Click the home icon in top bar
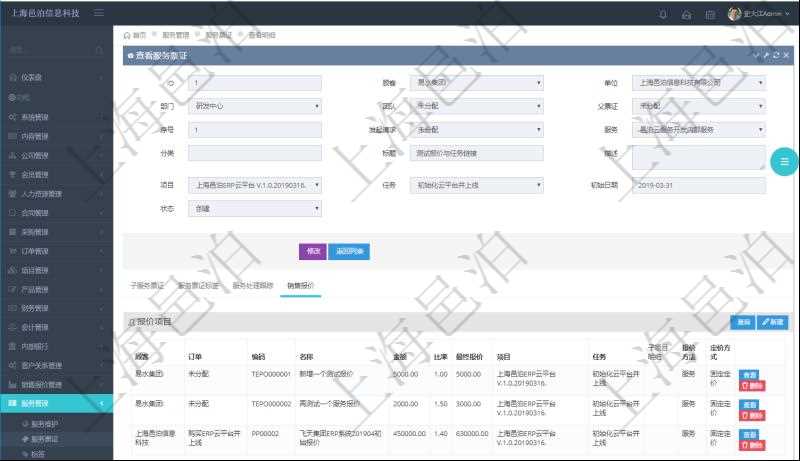Viewport: 800px width, 461px height. [686, 14]
